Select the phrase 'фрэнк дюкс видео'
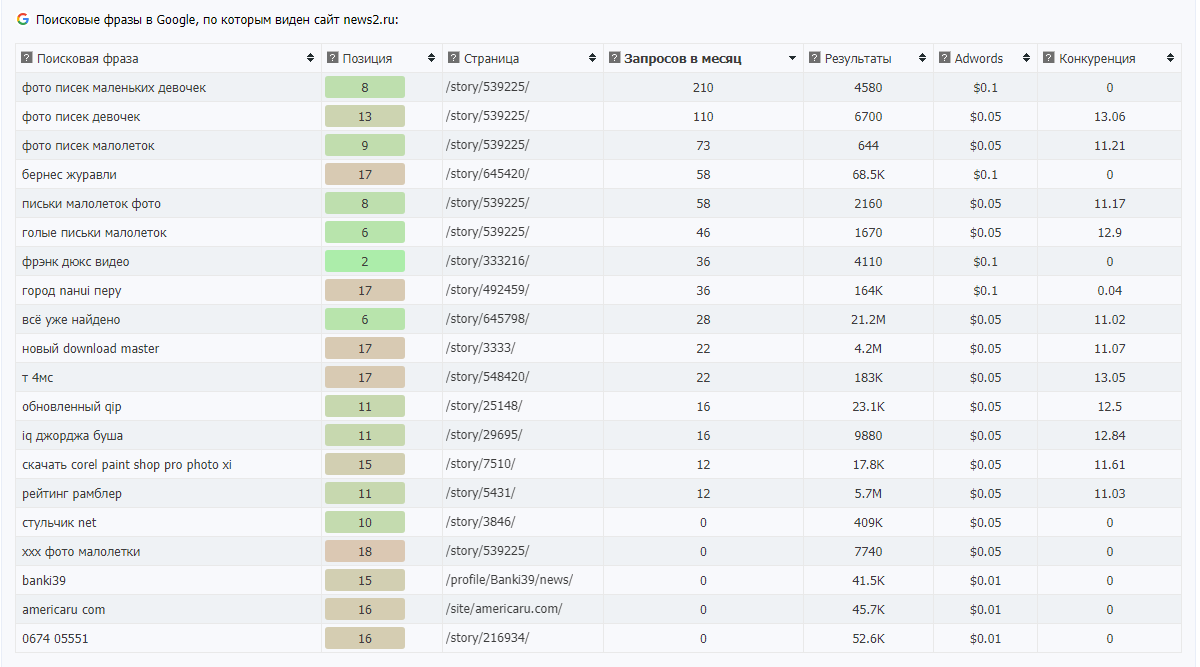1200x667 pixels. point(76,262)
